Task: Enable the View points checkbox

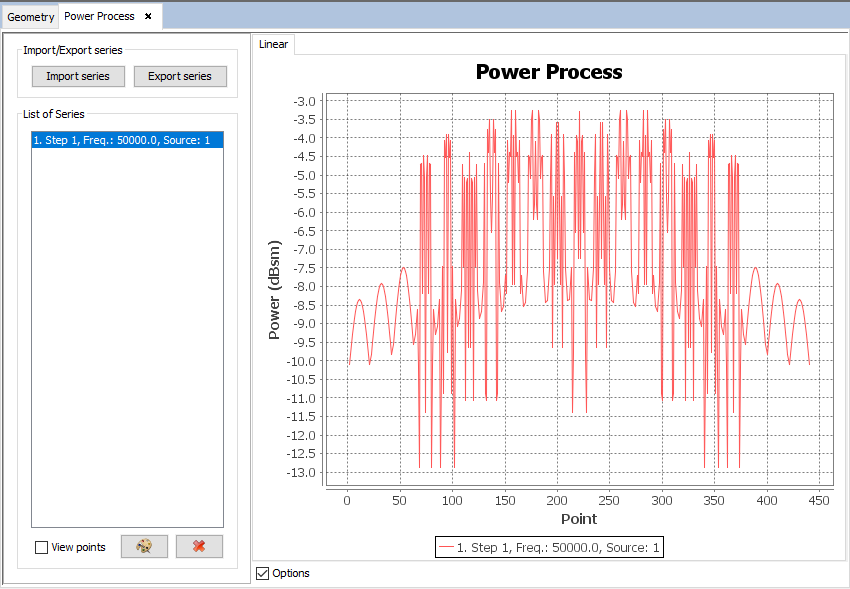Action: [x=41, y=547]
